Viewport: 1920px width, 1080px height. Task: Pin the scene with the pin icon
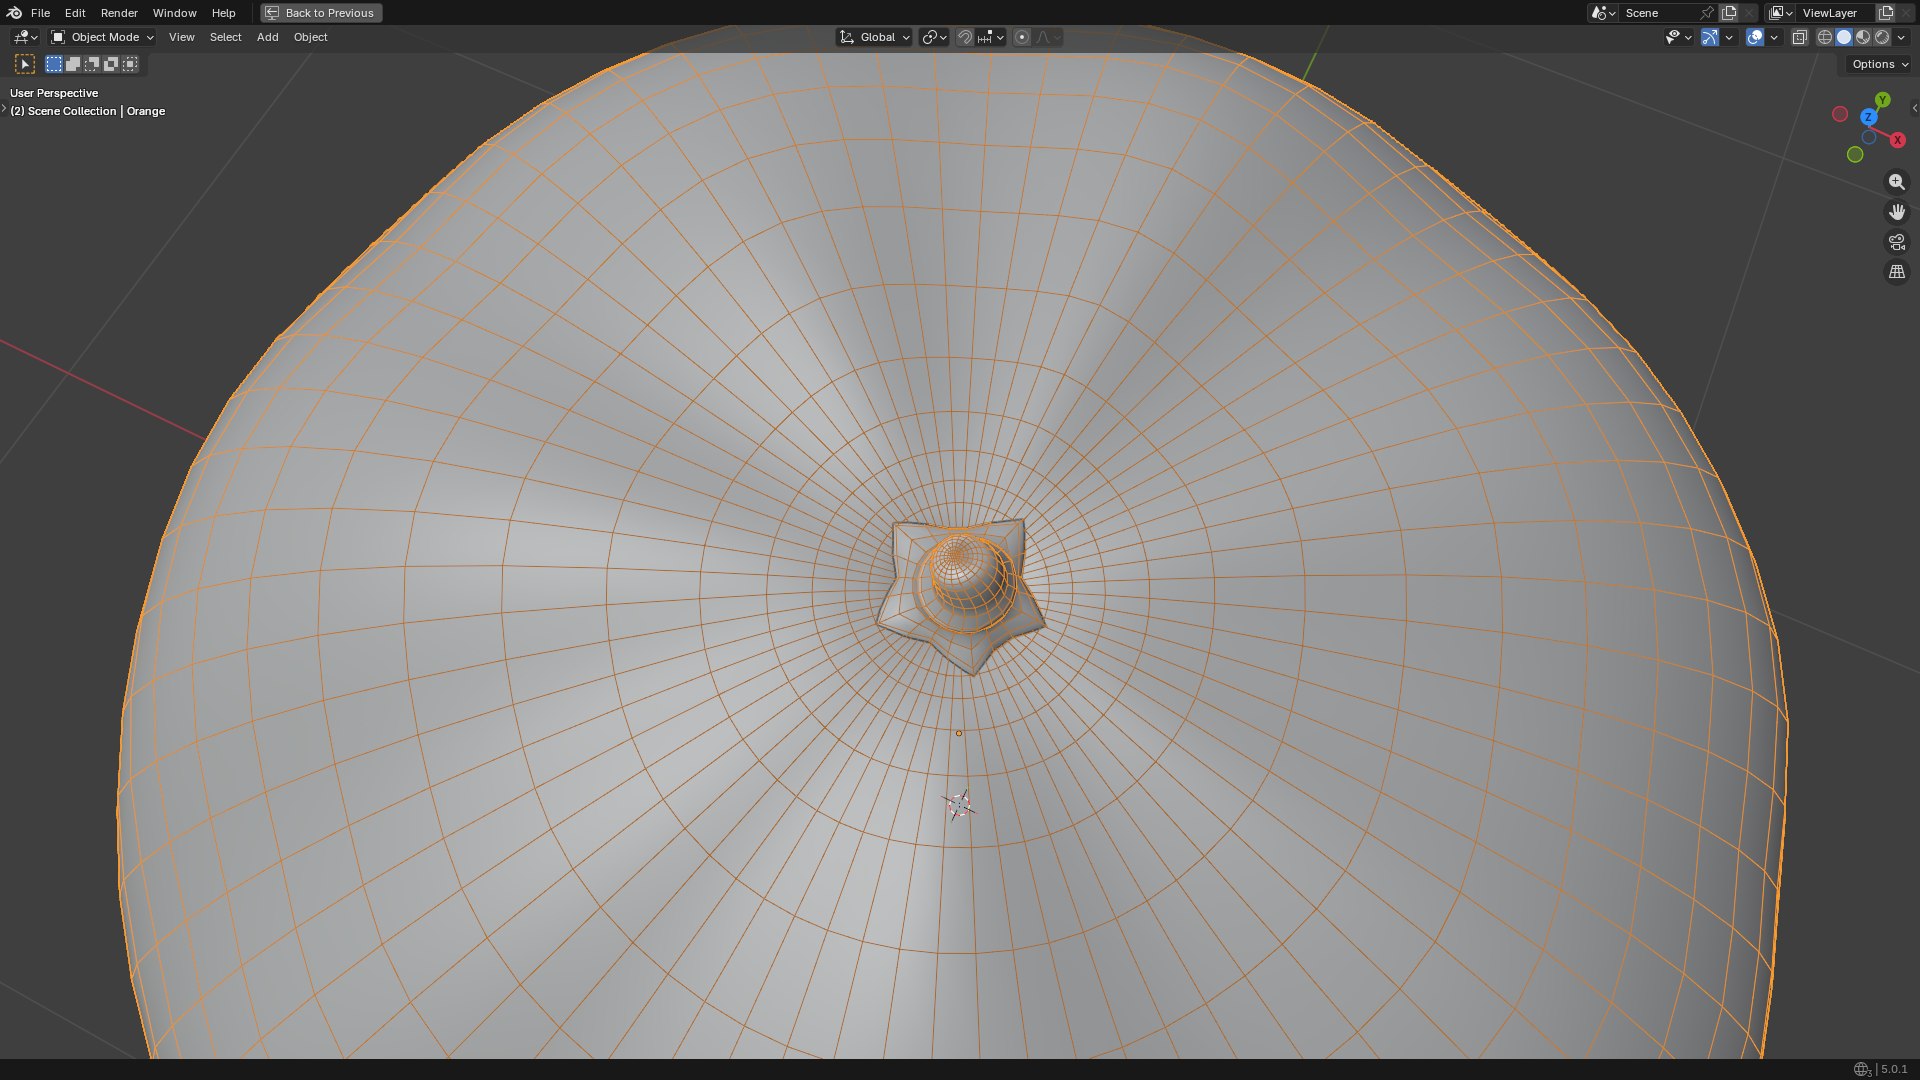(1707, 13)
